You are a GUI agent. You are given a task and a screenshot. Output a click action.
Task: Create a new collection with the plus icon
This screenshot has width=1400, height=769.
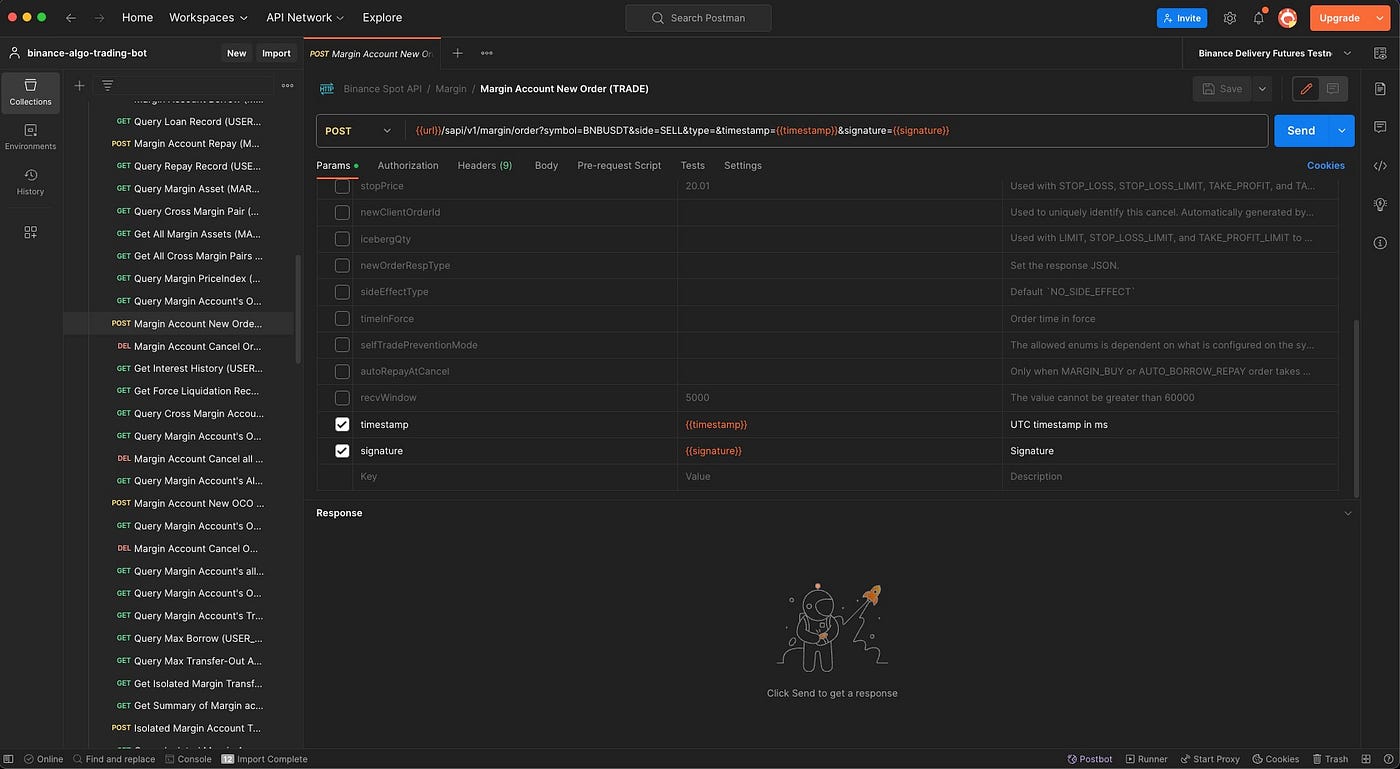(x=80, y=86)
